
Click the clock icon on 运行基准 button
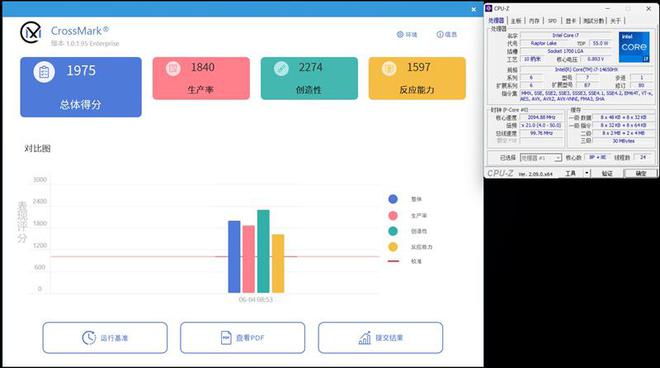(89, 338)
